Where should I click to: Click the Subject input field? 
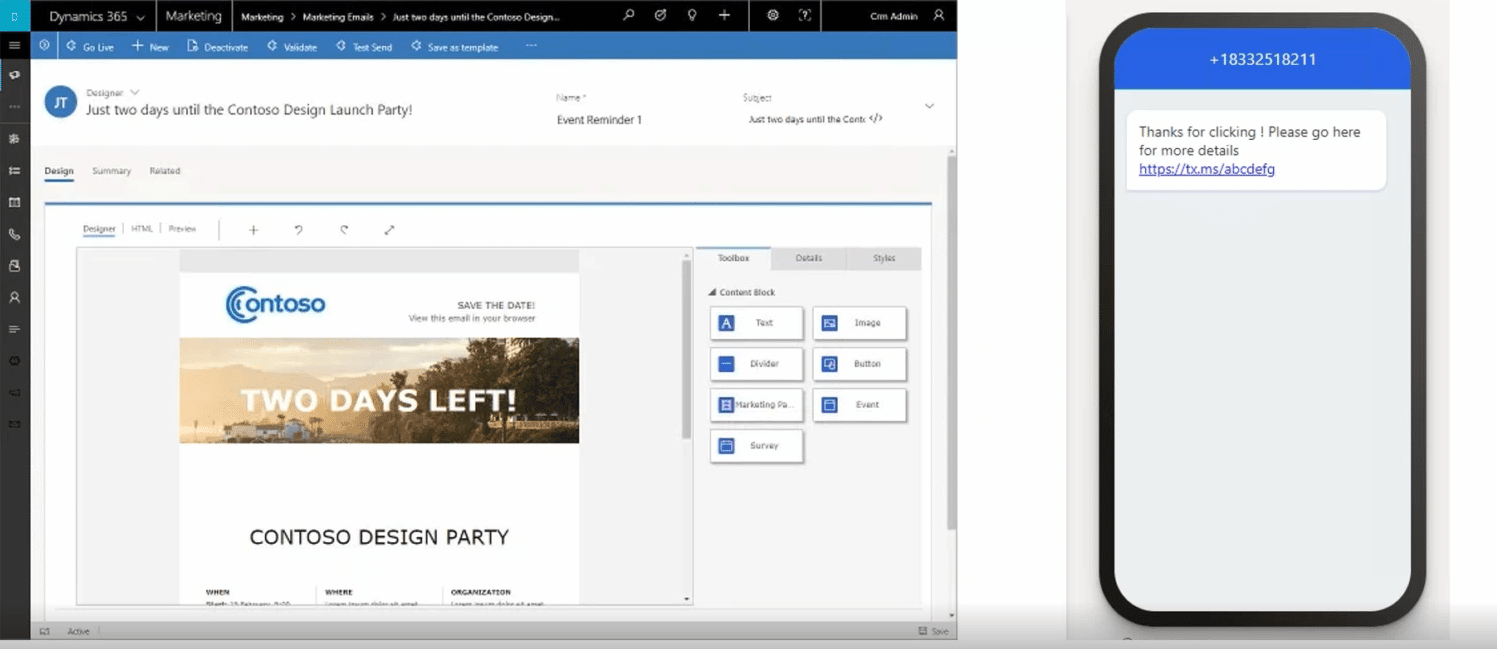coord(806,119)
